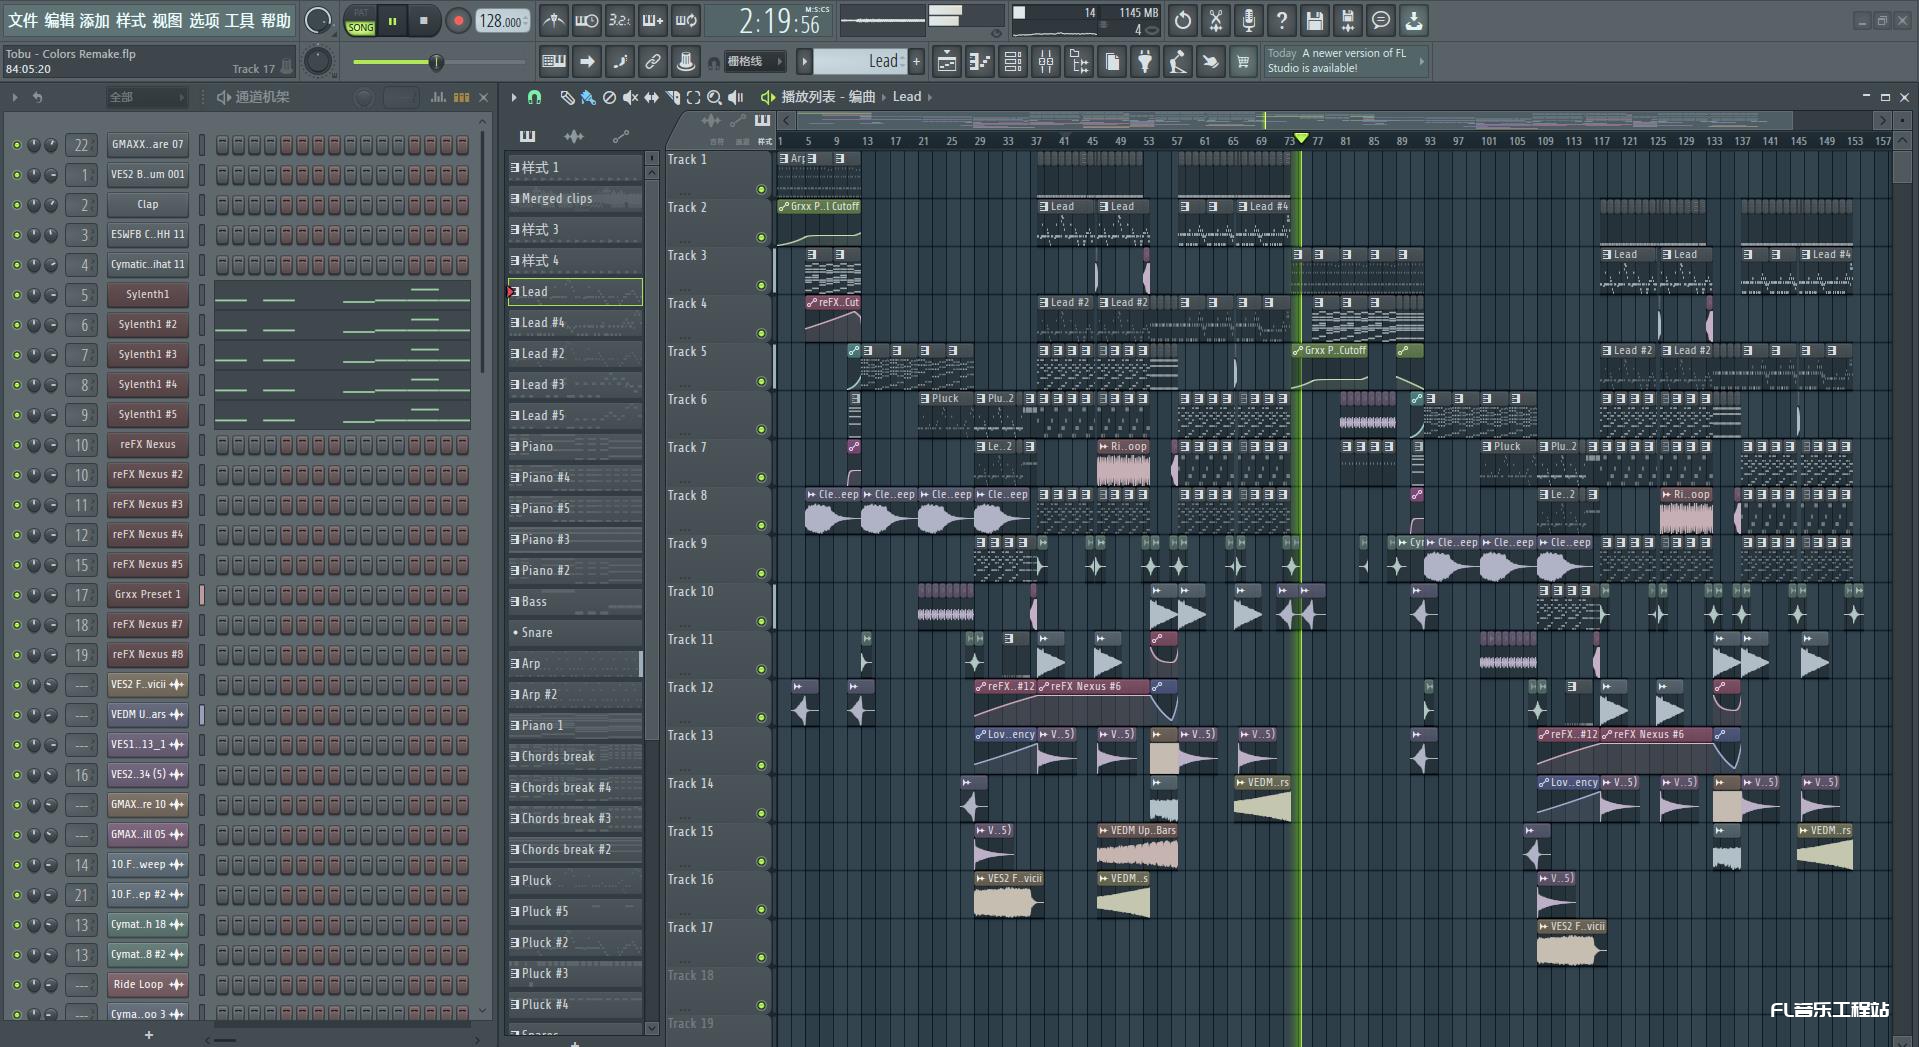Open the snap 栅格线 dropdown
Viewport: 1919px width, 1047px height.
(755, 62)
